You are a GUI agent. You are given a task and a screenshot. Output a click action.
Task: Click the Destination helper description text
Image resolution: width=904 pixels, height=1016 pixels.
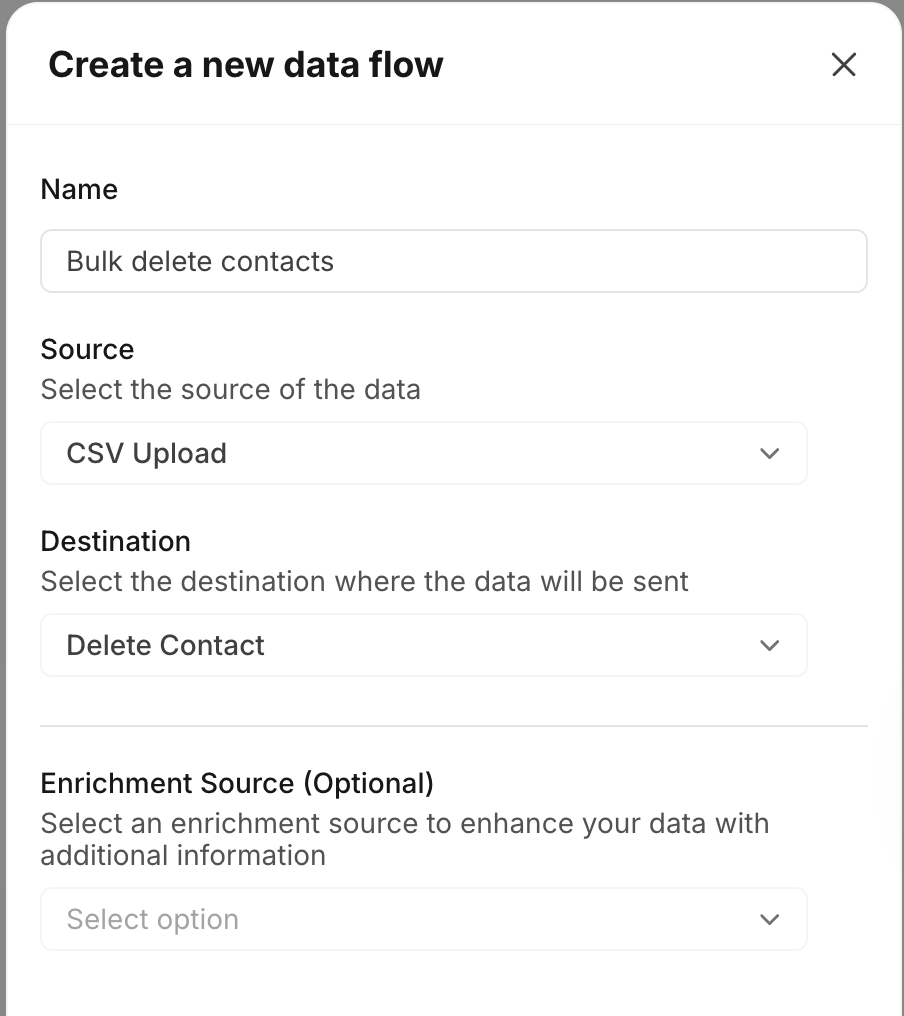pos(364,581)
